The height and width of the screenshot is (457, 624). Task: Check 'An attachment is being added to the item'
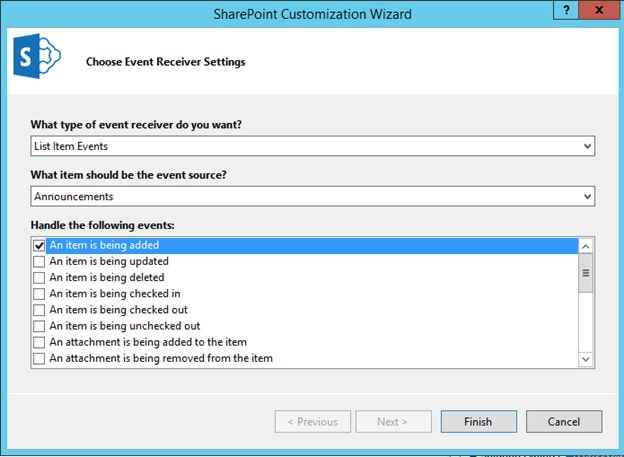coord(39,342)
